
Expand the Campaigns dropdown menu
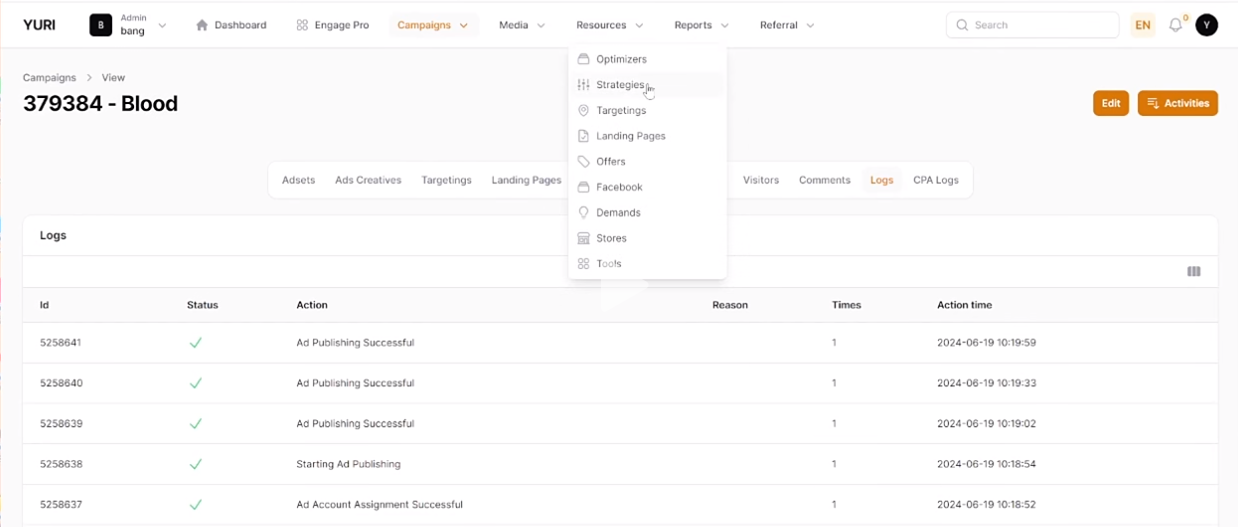[x=433, y=25]
